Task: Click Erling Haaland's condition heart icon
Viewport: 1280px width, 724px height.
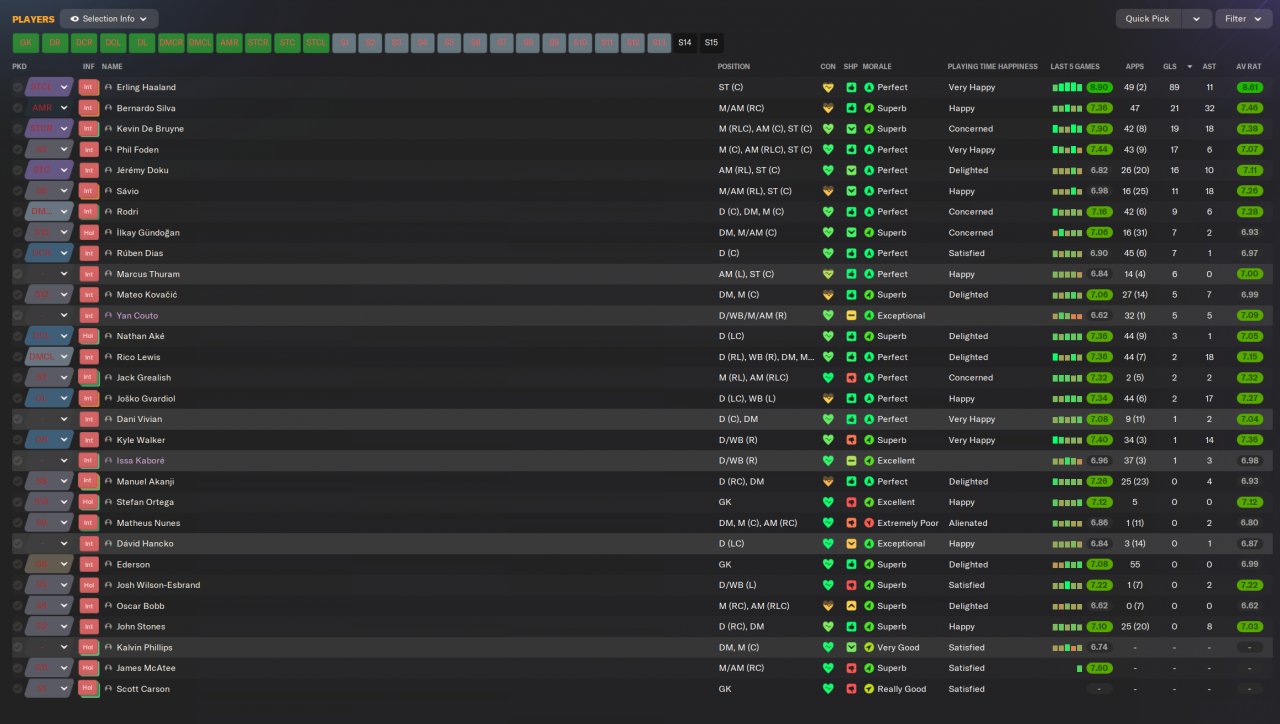Action: click(828, 87)
